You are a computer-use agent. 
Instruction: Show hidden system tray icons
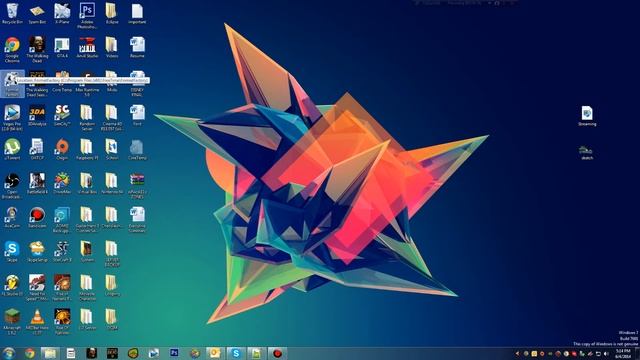click(x=518, y=353)
